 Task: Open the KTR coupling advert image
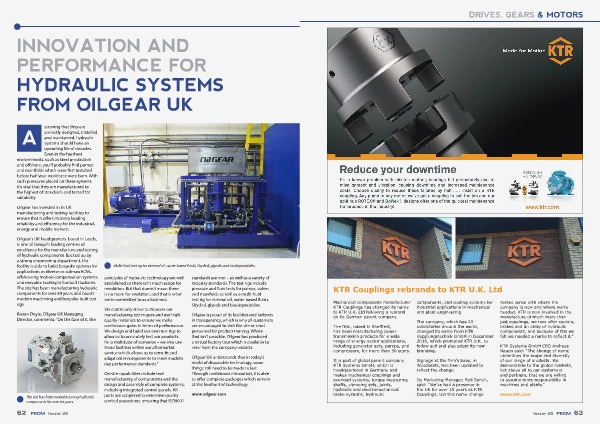pyautogui.click(x=455, y=93)
